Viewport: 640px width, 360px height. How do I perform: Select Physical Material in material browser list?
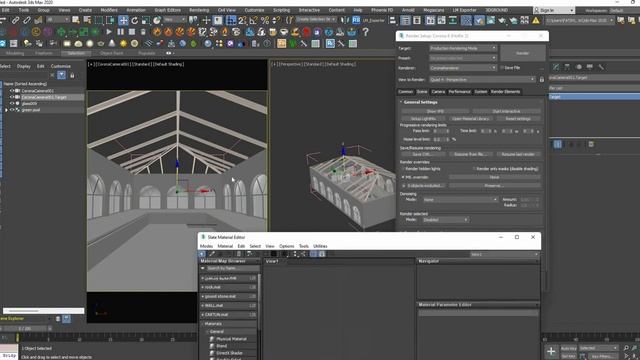231,339
